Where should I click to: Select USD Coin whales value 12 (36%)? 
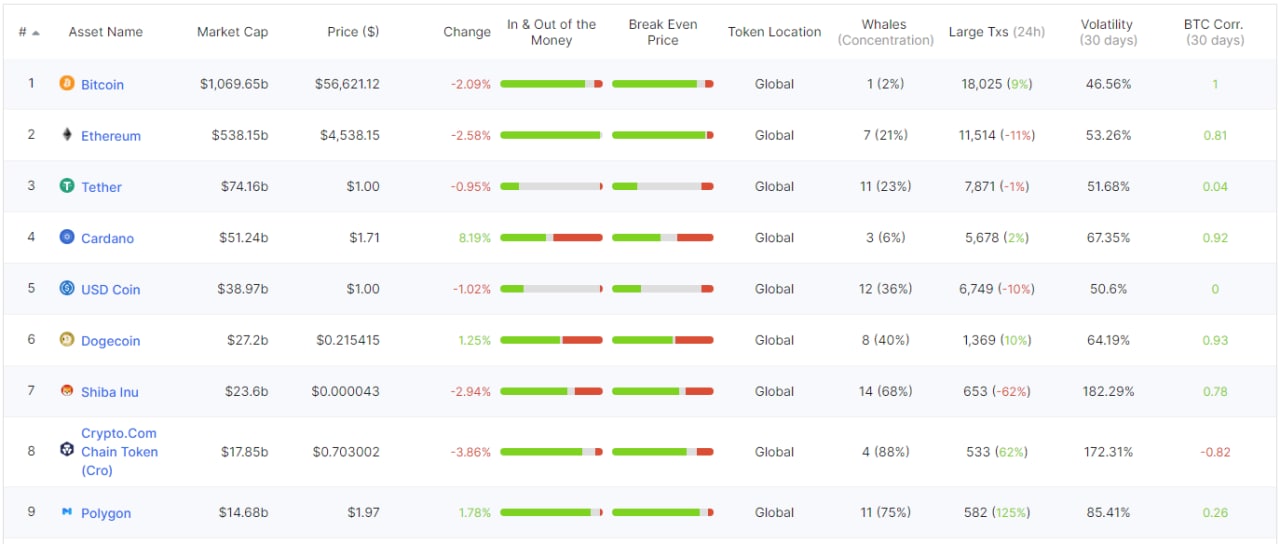click(885, 288)
